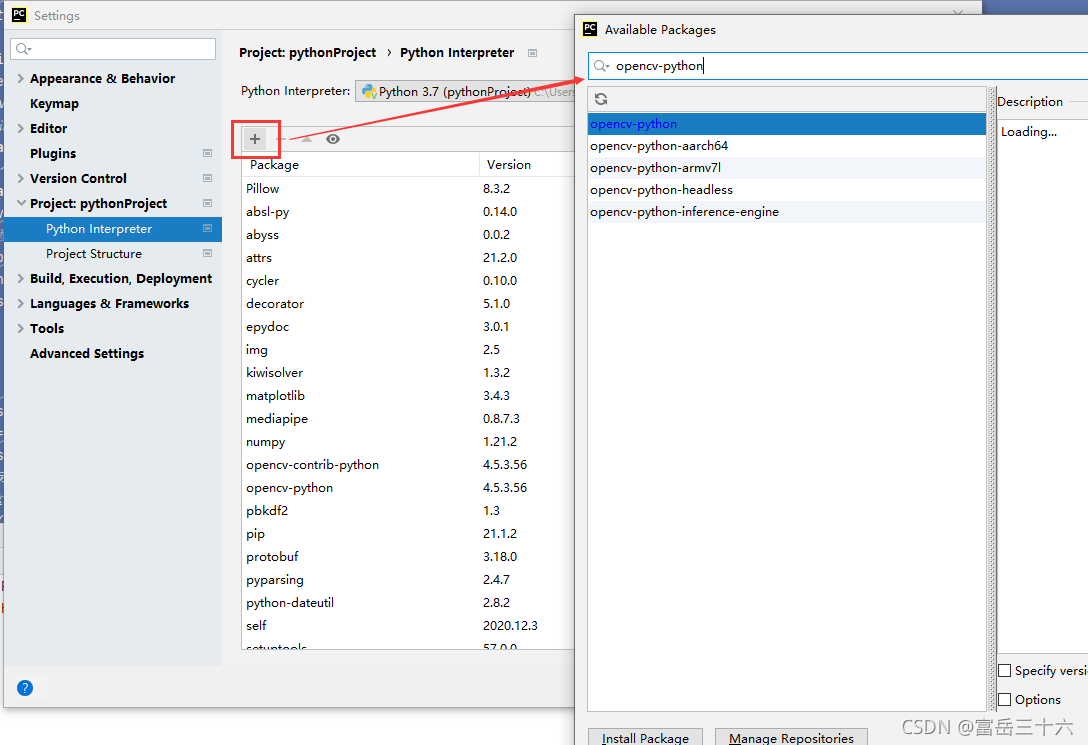This screenshot has height=745, width=1088.
Task: Click the Install Package button
Action: pyautogui.click(x=645, y=737)
